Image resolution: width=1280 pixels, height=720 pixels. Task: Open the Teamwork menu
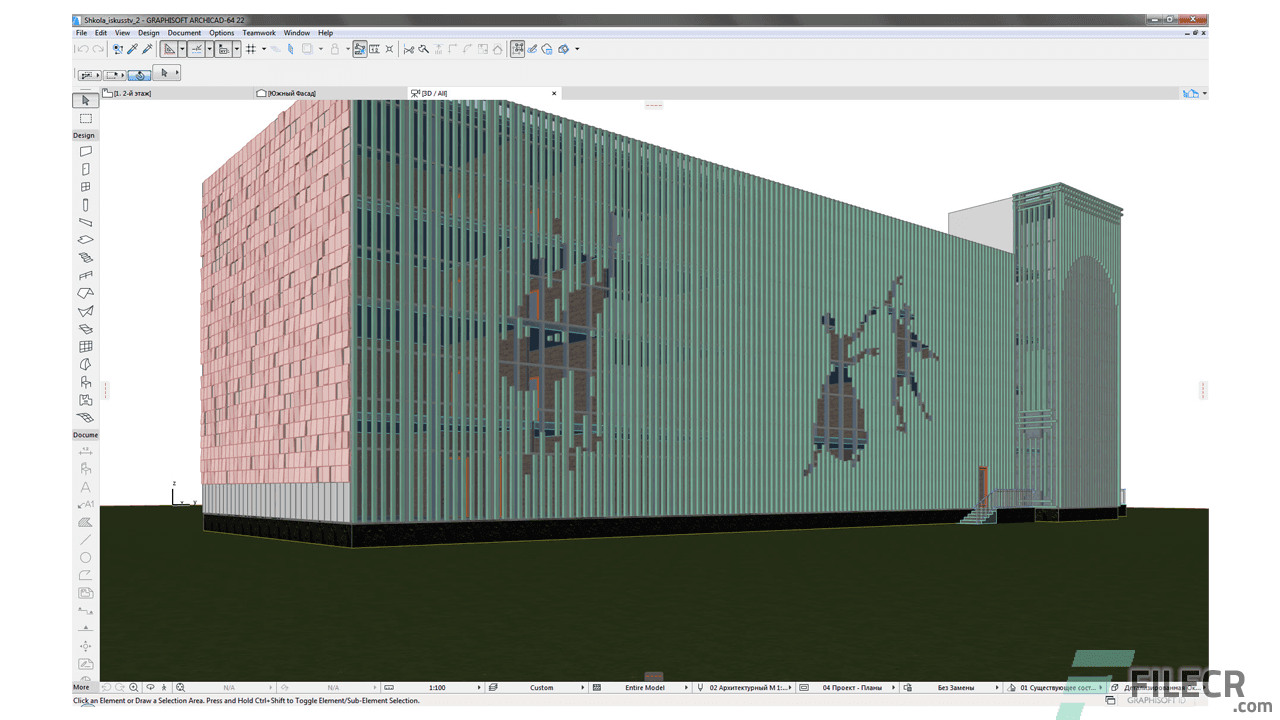(259, 32)
